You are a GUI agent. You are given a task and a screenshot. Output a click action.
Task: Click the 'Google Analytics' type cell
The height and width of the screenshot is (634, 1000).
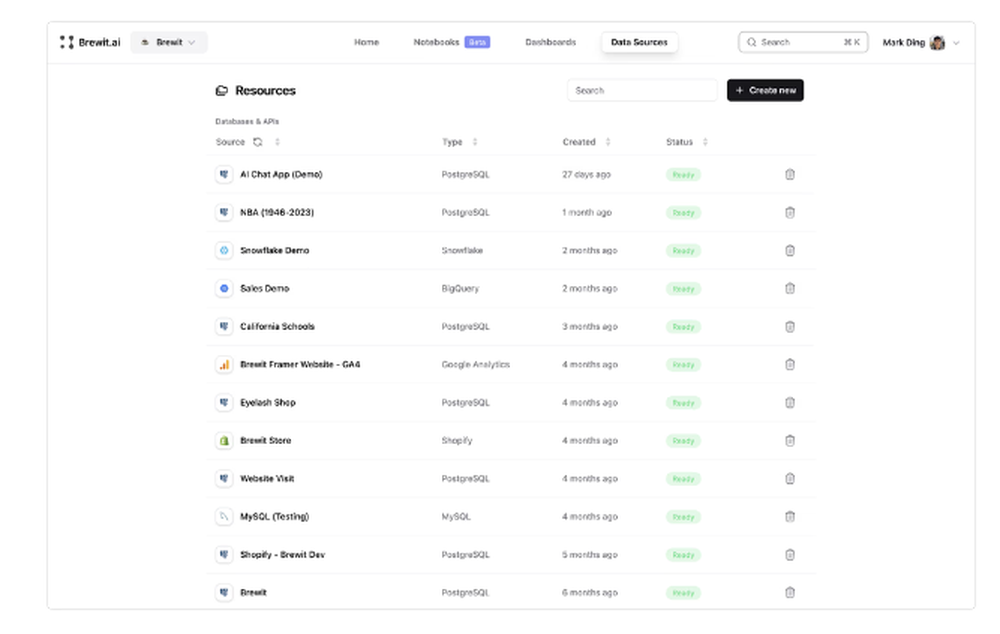476,364
